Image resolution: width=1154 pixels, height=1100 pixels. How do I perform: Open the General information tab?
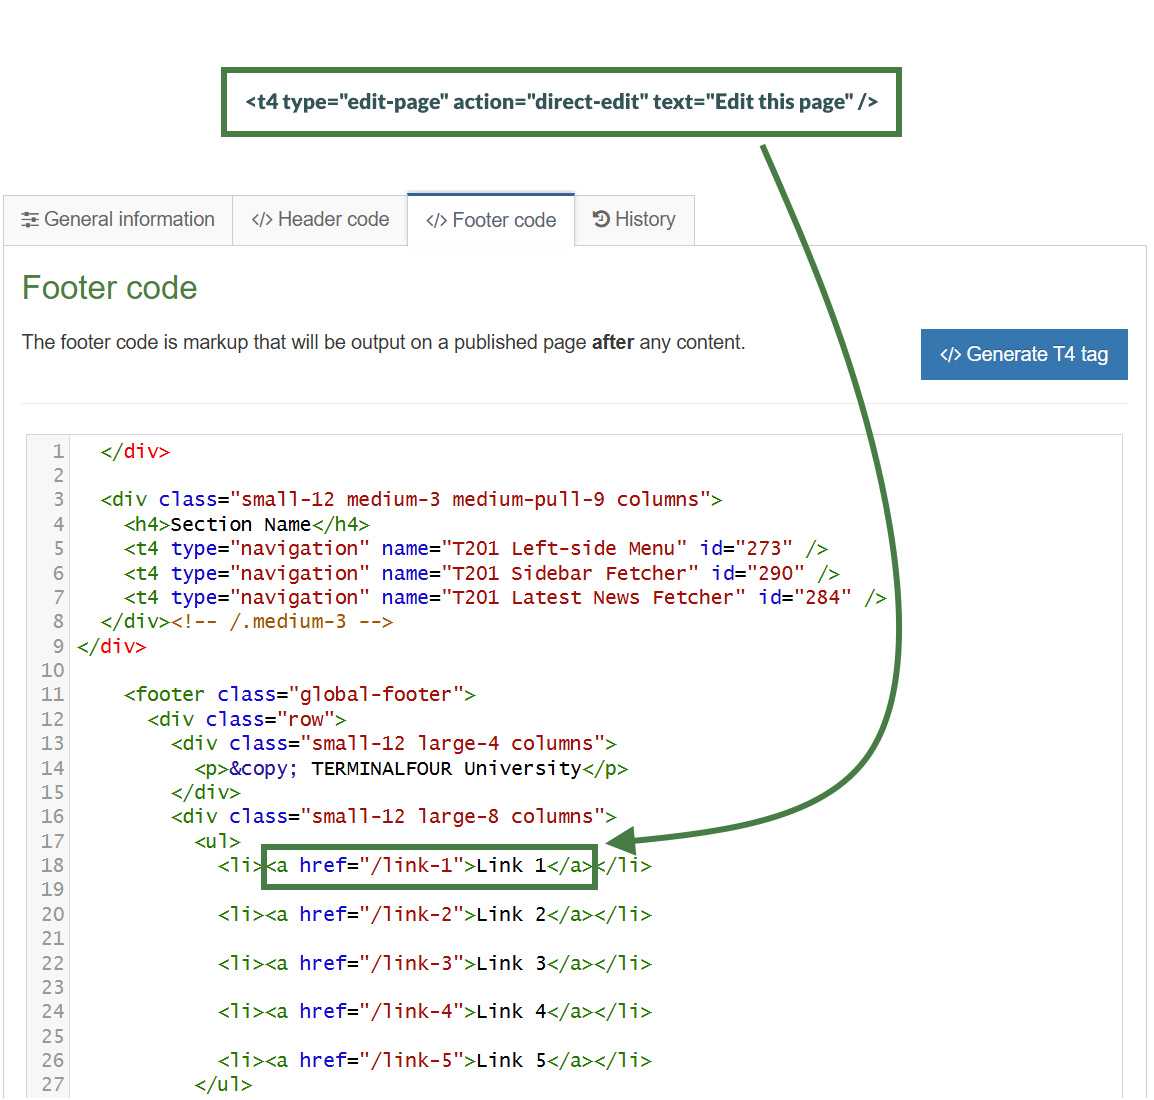pyautogui.click(x=118, y=220)
